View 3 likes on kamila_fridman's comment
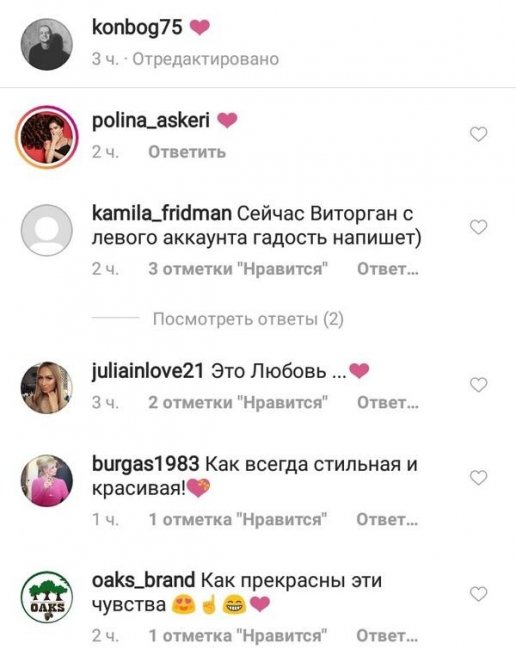This screenshot has height=650, width=516. click(238, 269)
